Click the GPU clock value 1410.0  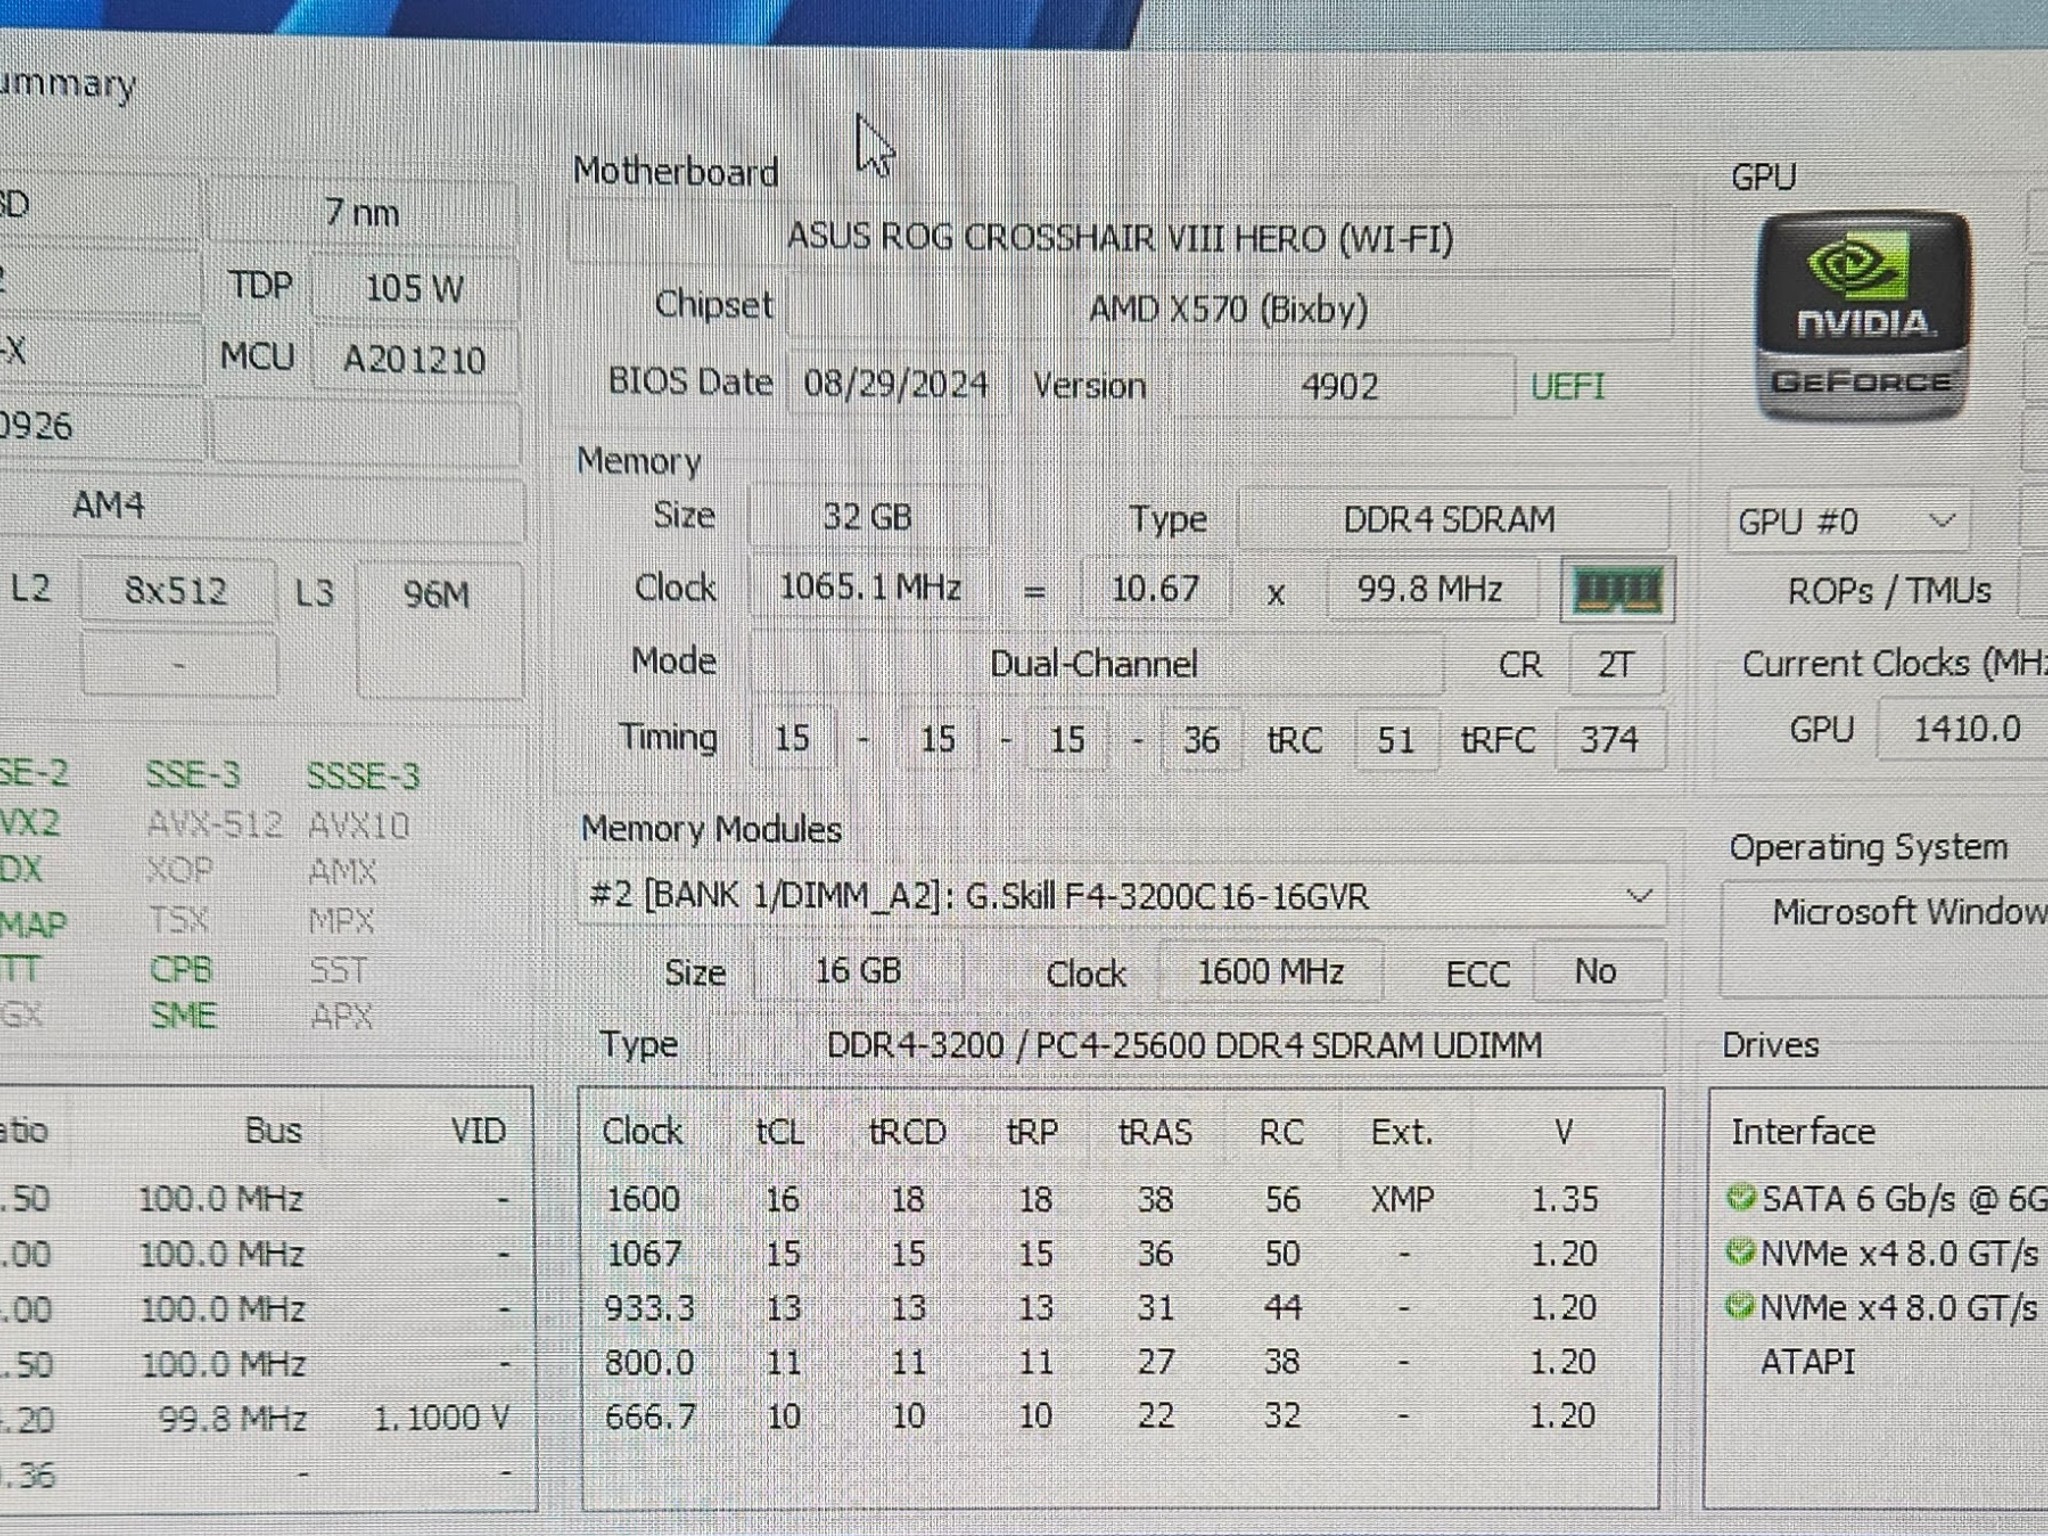1964,729
